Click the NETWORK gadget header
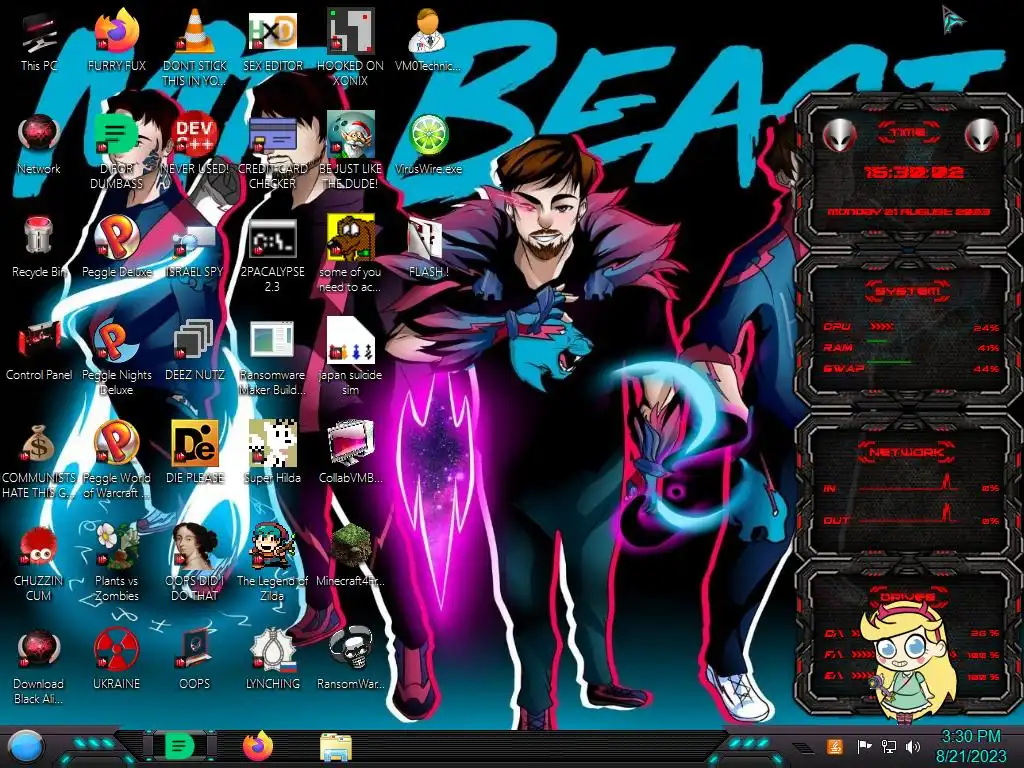 point(908,451)
